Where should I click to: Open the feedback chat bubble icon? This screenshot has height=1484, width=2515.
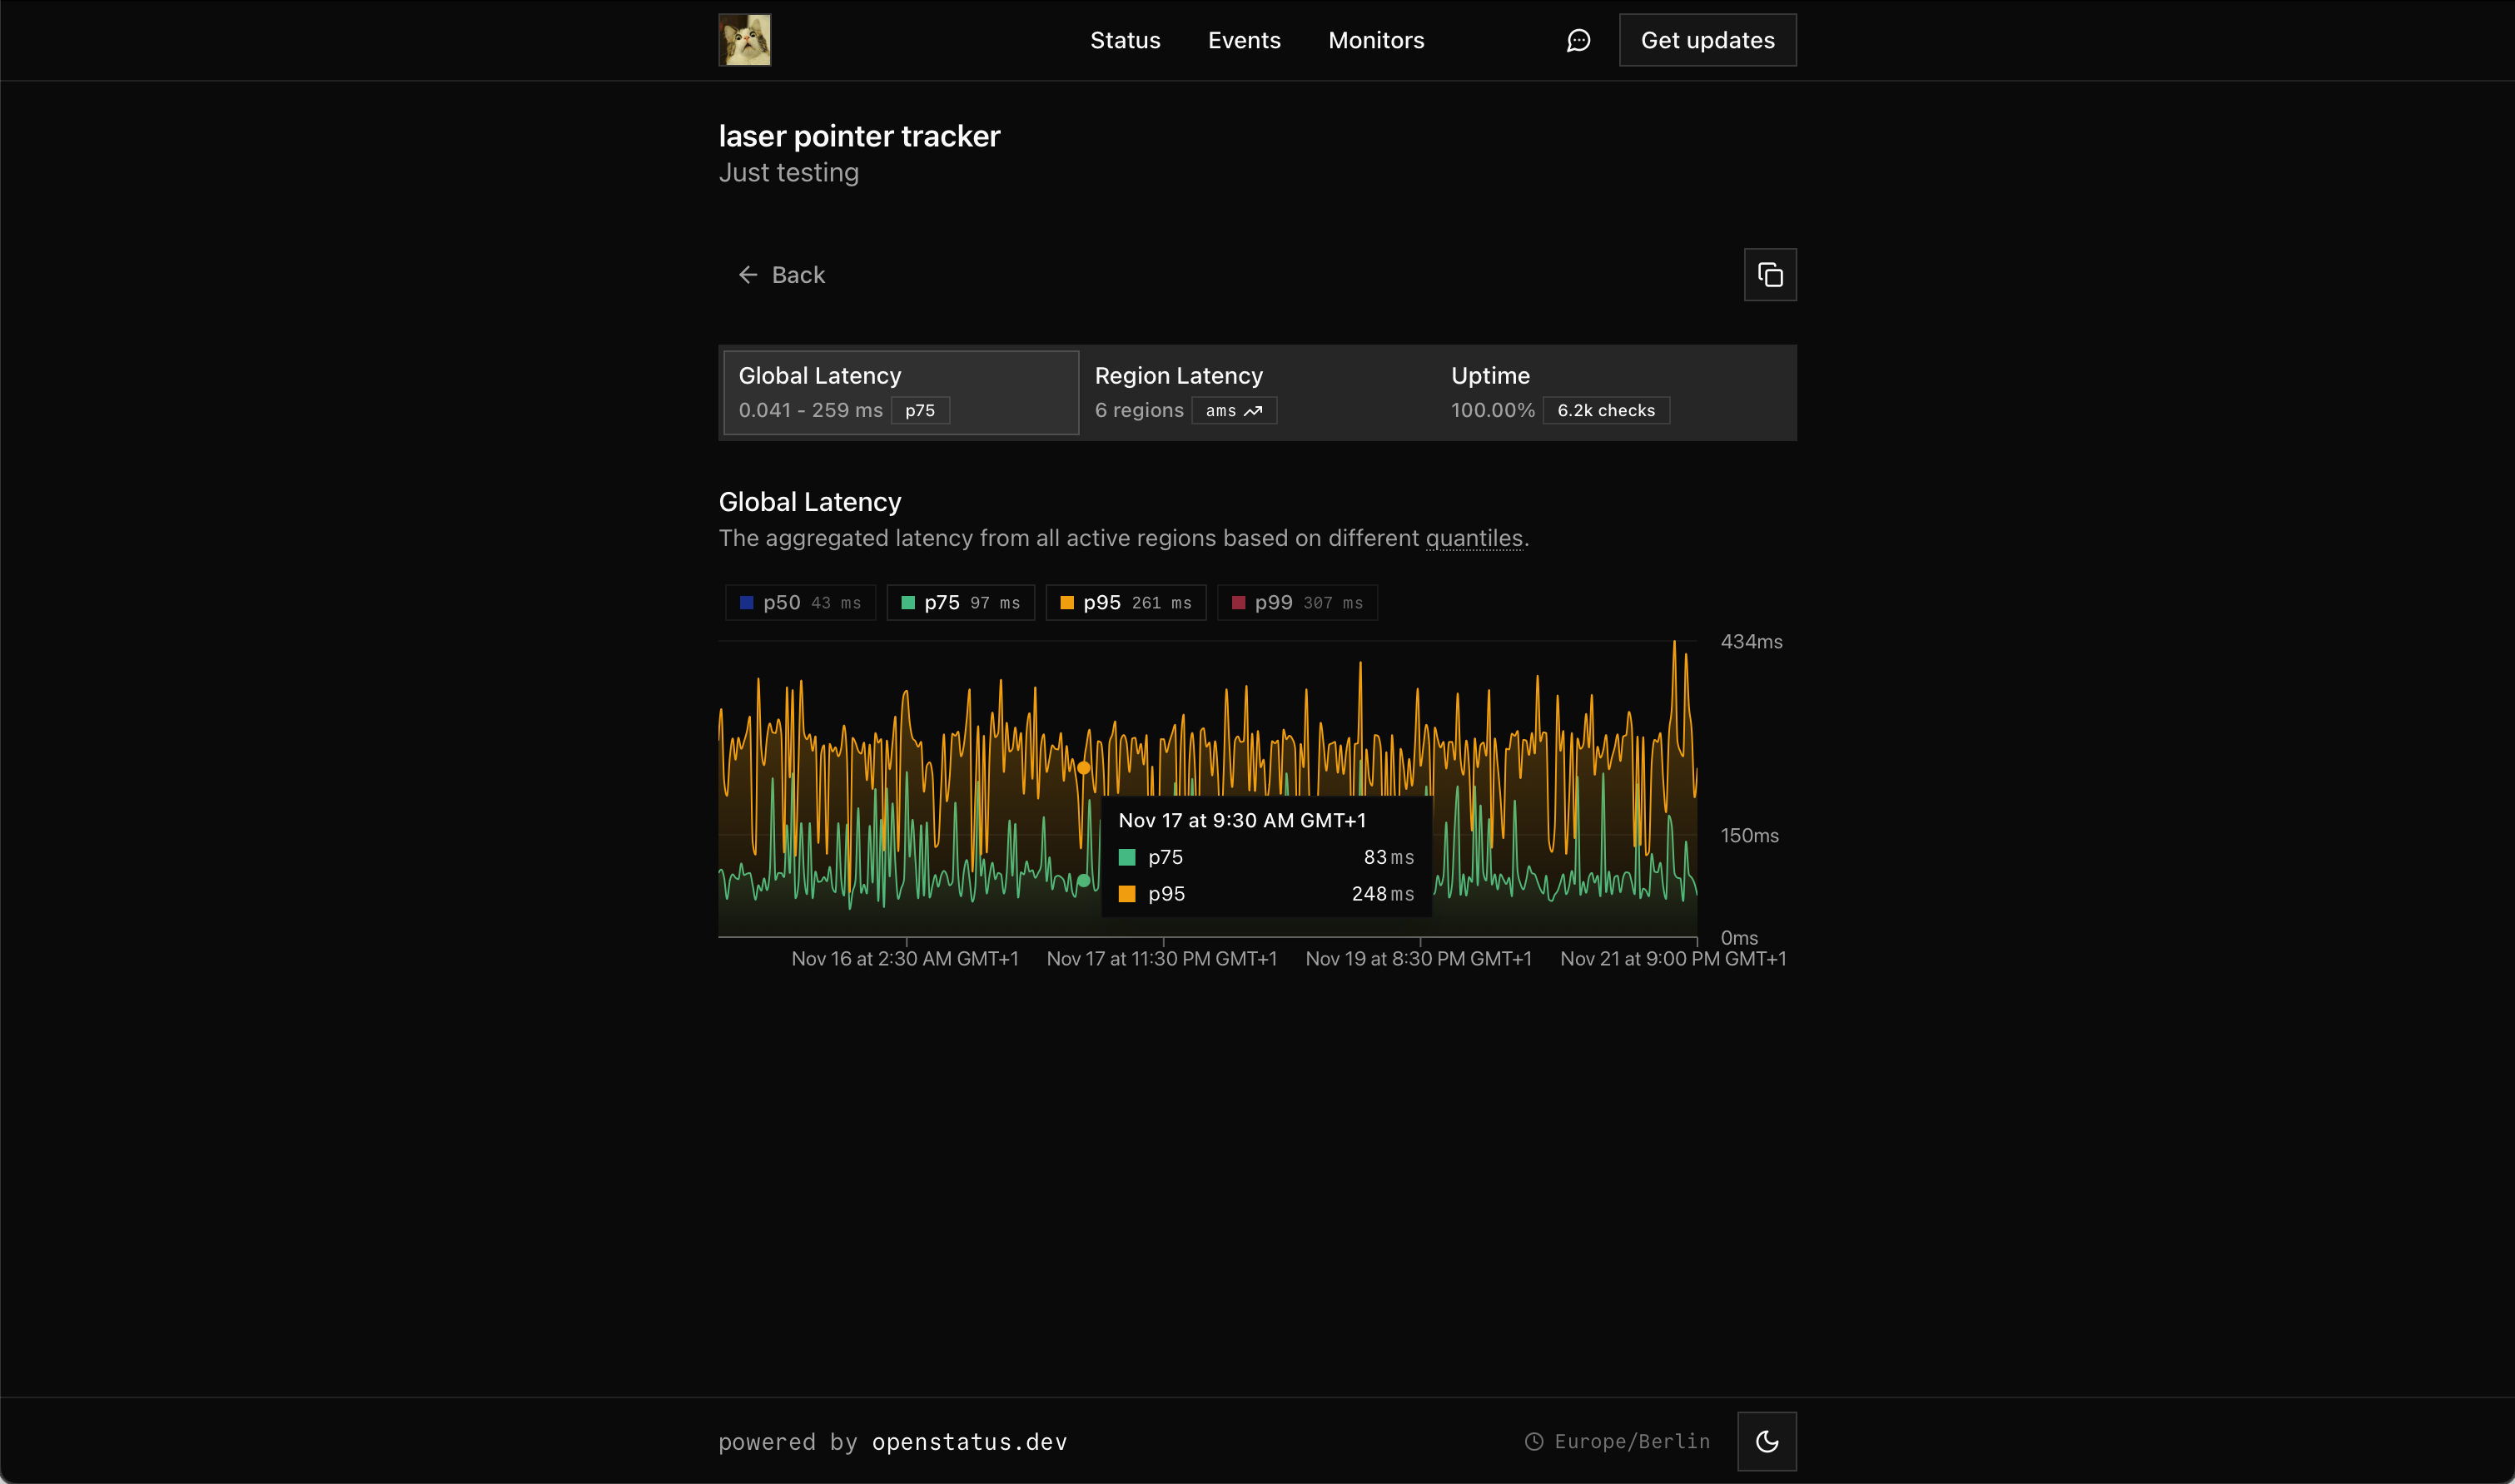point(1577,40)
